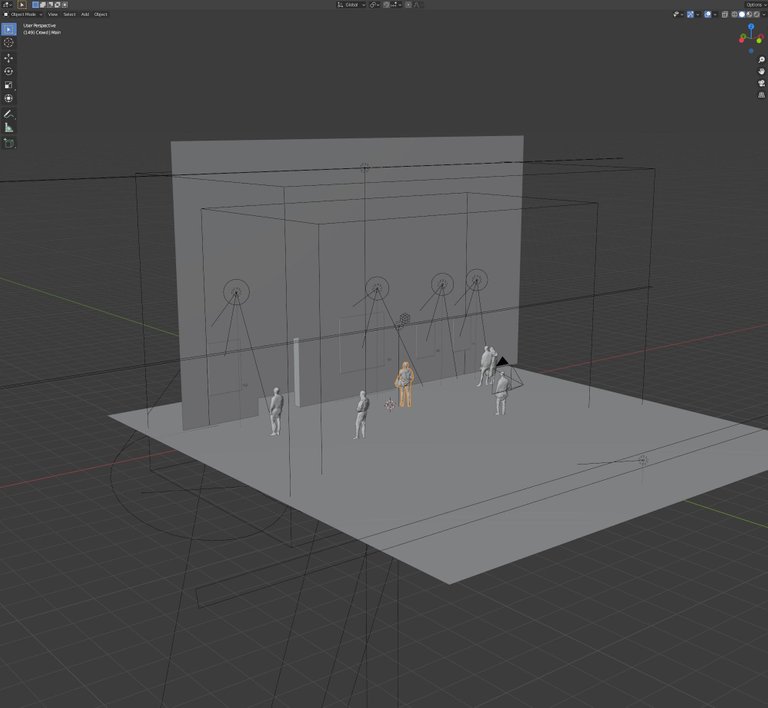Select the Cursor tool in the toolbar
Screen dimensions: 768x708
coord(9,43)
